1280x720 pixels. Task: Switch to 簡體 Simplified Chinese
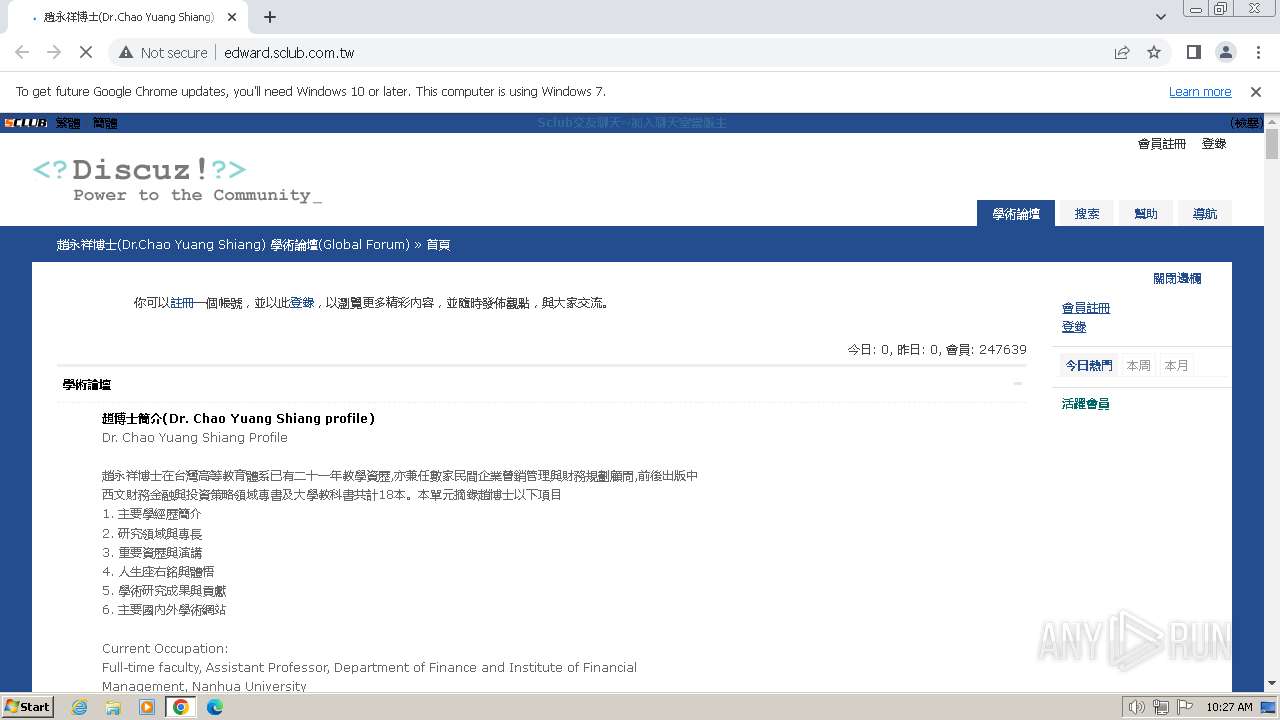105,123
